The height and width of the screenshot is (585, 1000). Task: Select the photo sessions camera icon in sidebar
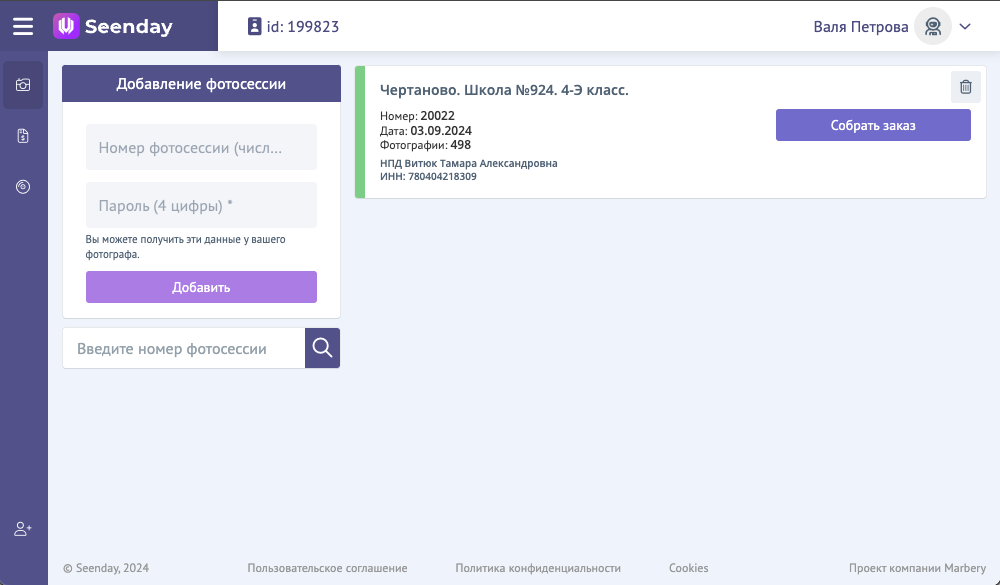click(22, 85)
